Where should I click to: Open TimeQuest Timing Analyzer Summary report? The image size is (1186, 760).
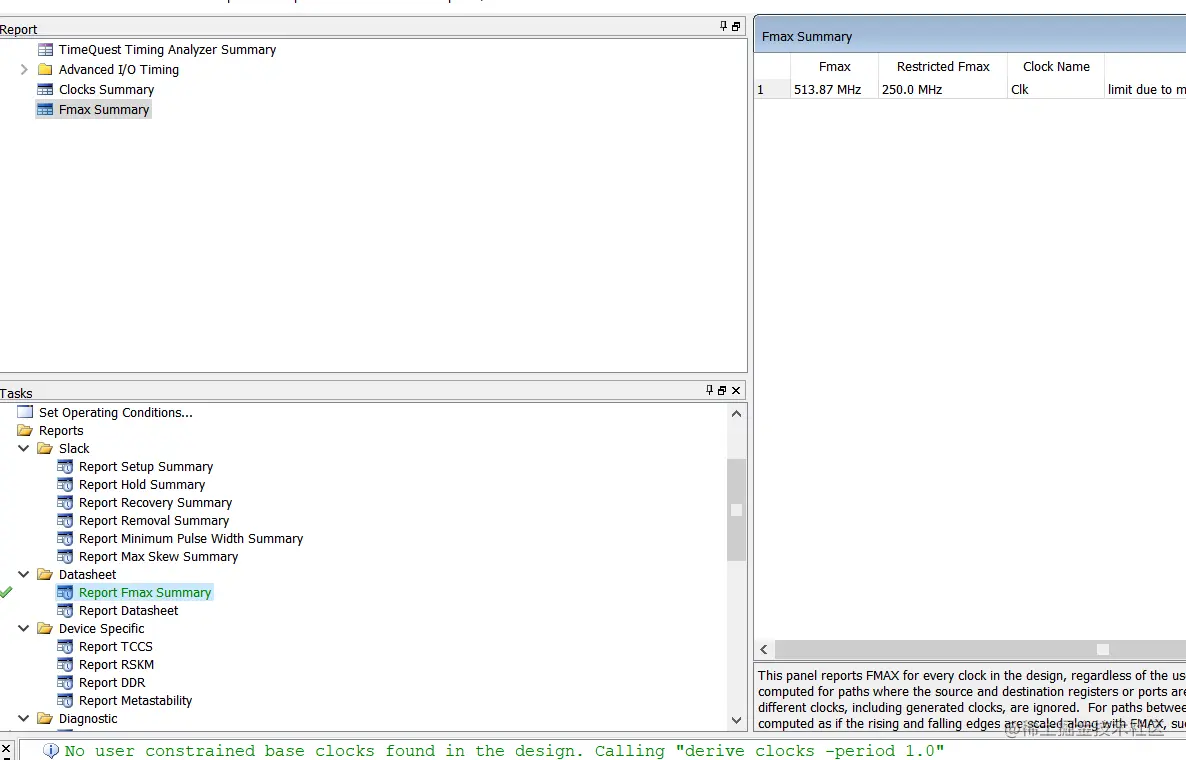coord(167,49)
